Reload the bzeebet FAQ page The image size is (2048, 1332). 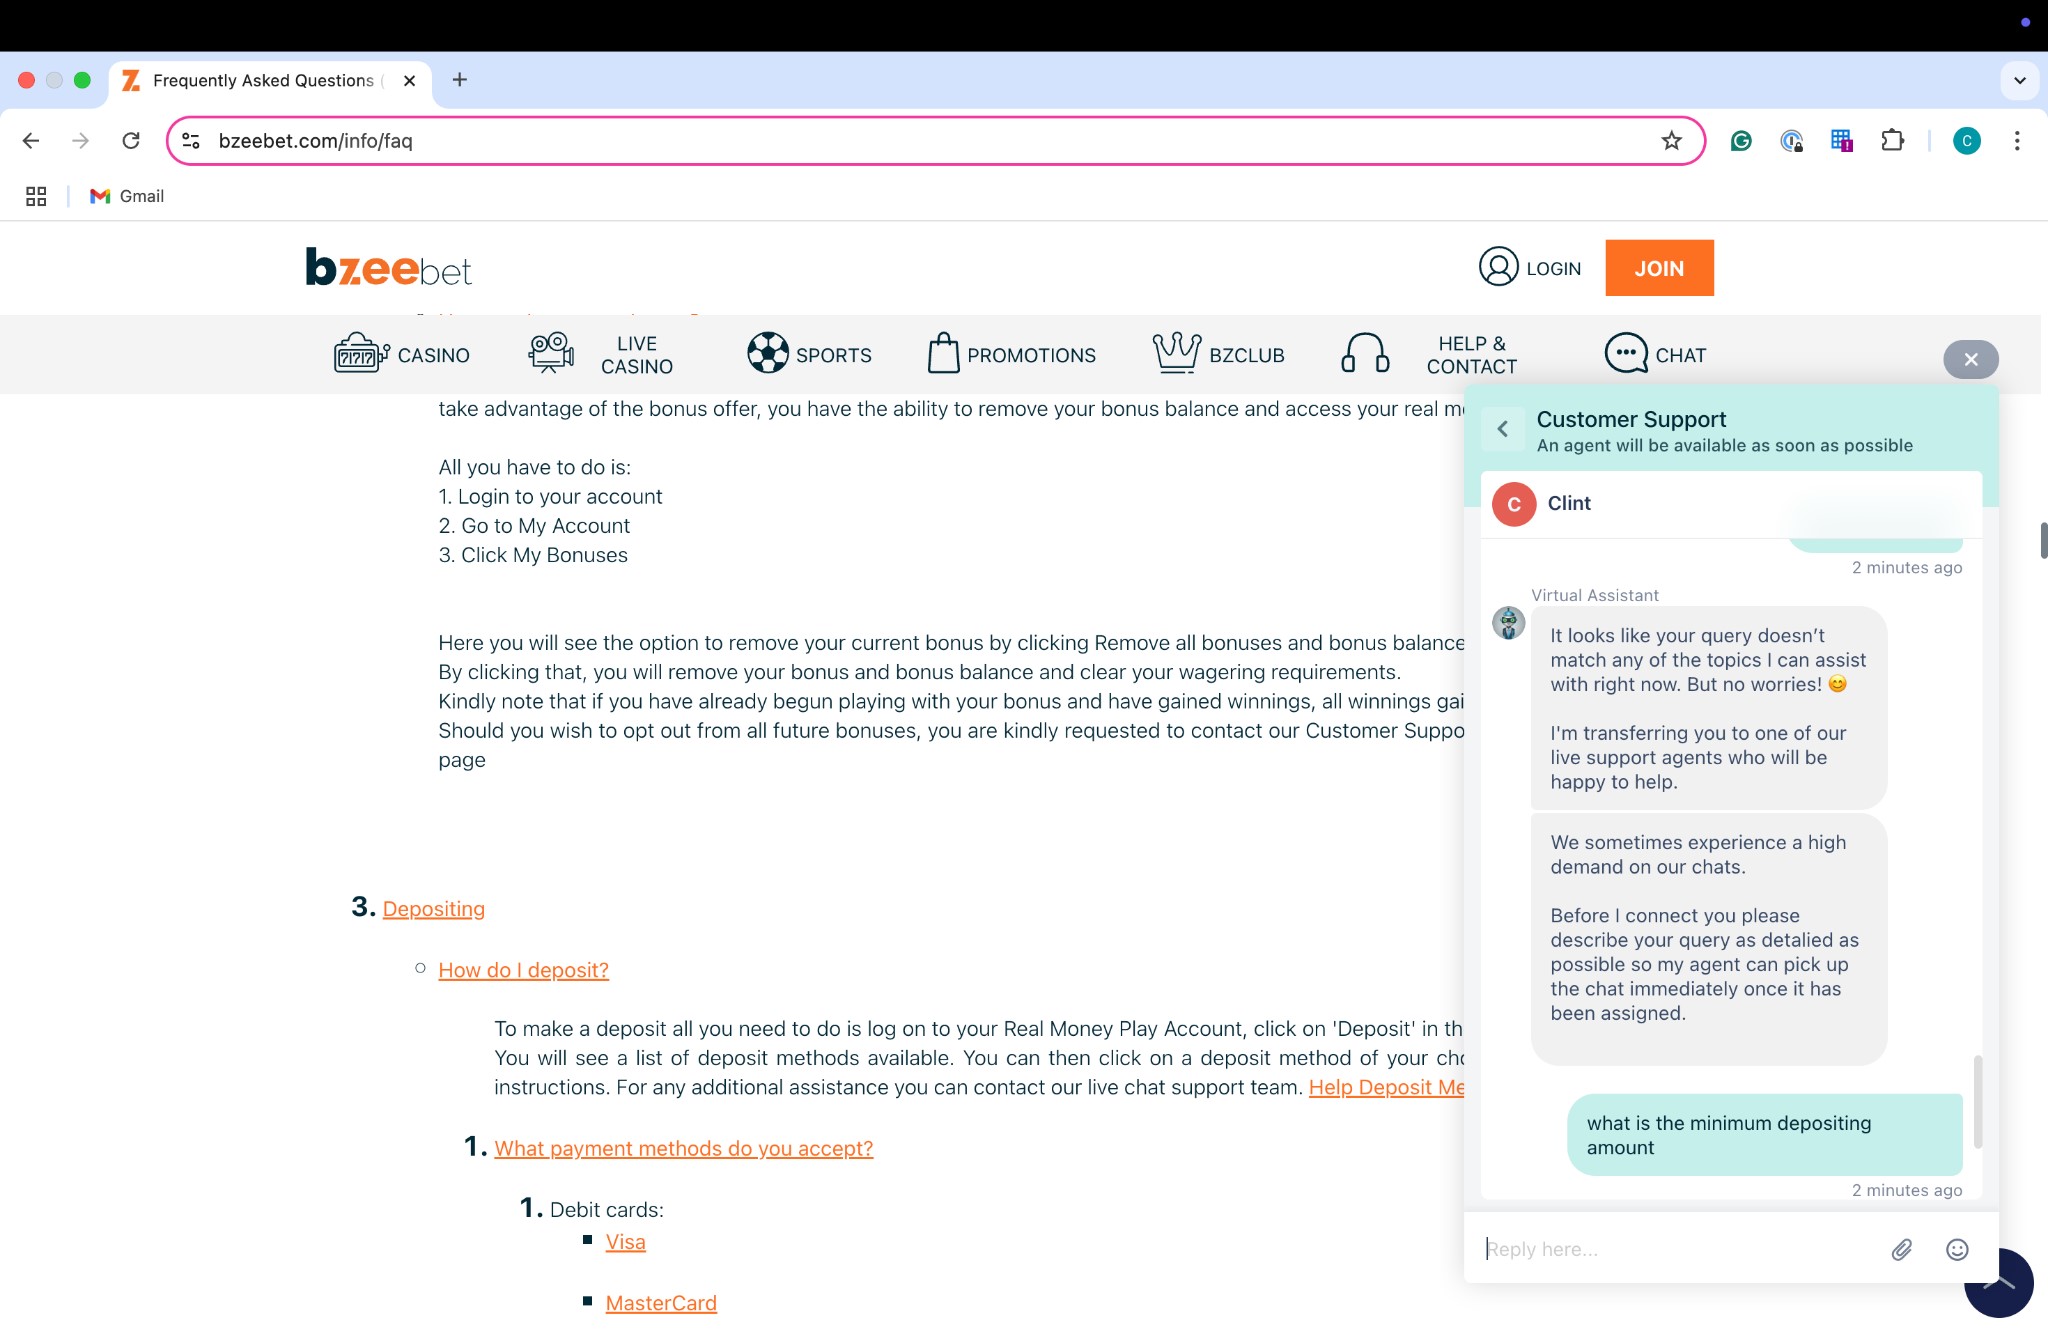click(x=131, y=141)
